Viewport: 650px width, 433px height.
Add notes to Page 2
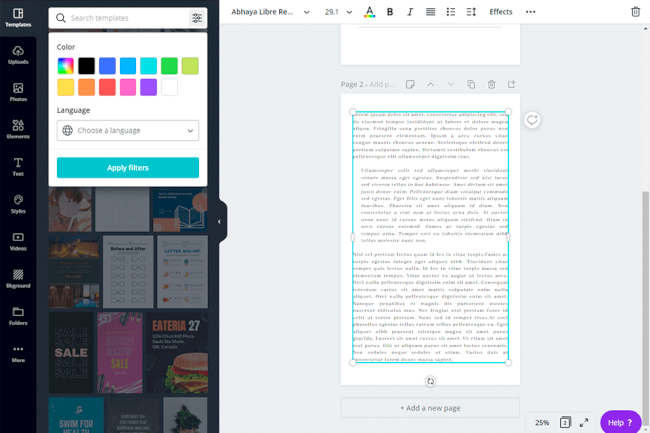410,85
